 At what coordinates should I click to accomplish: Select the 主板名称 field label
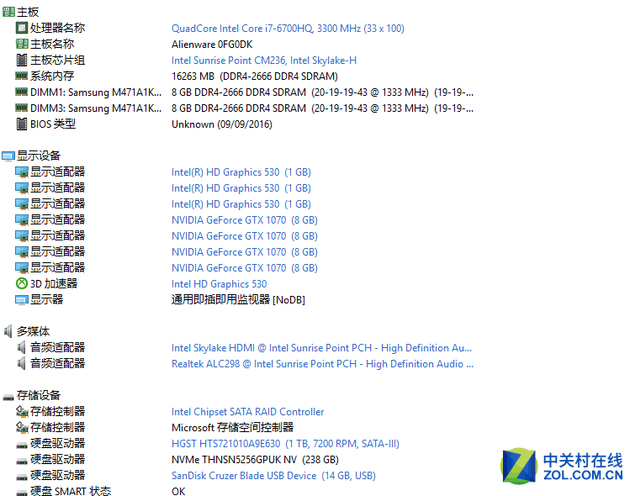pos(52,44)
